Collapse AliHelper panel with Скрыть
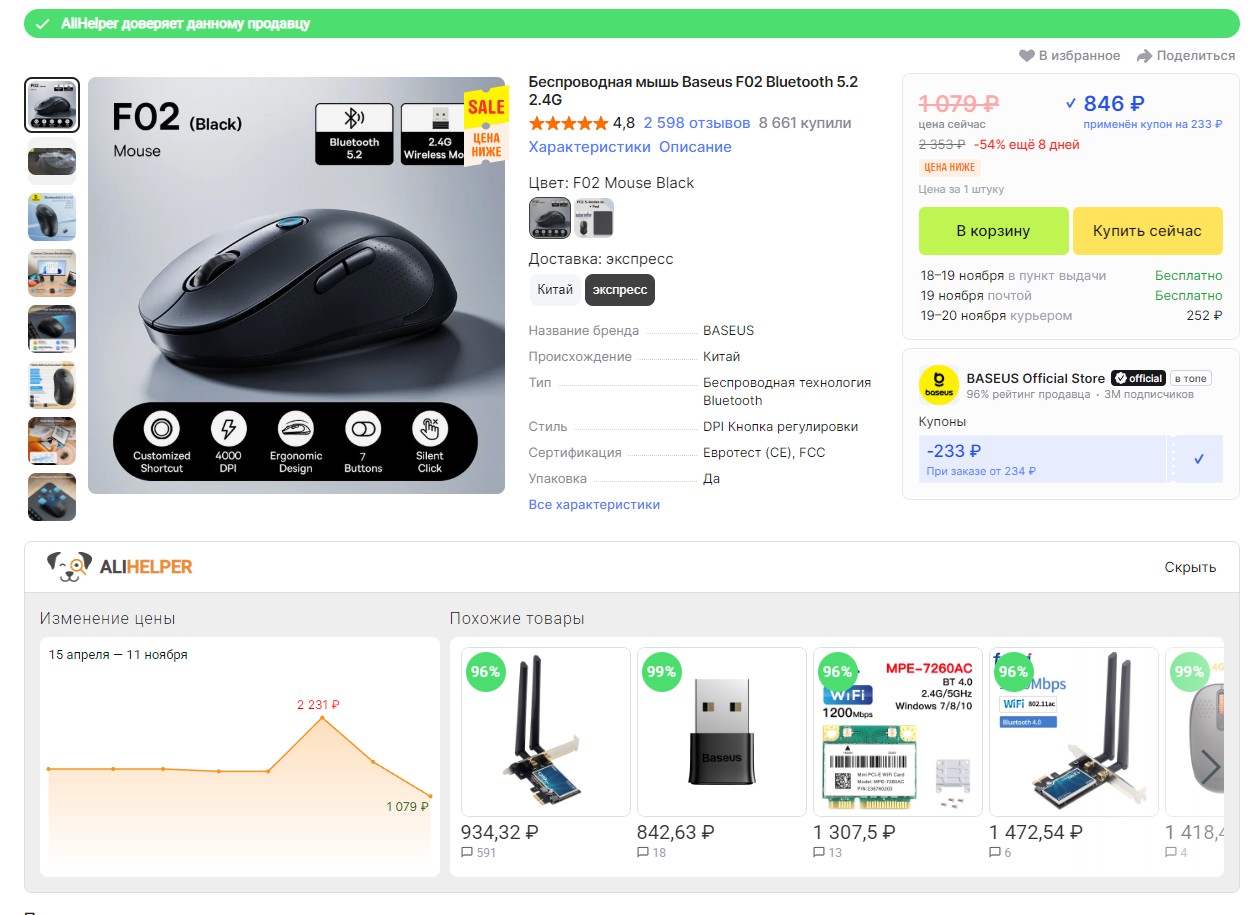This screenshot has width=1257, height=915. (x=1190, y=567)
